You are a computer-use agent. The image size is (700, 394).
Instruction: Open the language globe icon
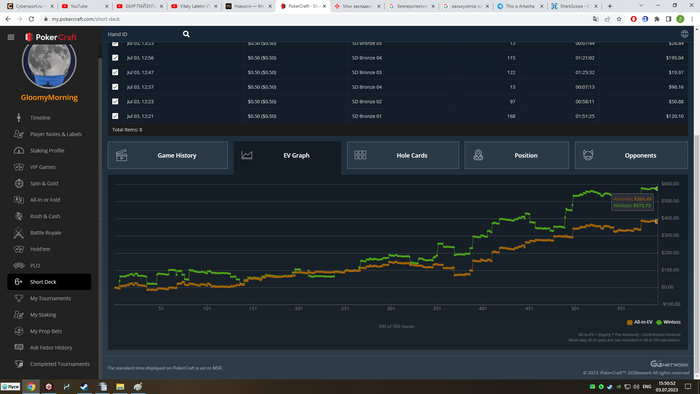pos(684,34)
